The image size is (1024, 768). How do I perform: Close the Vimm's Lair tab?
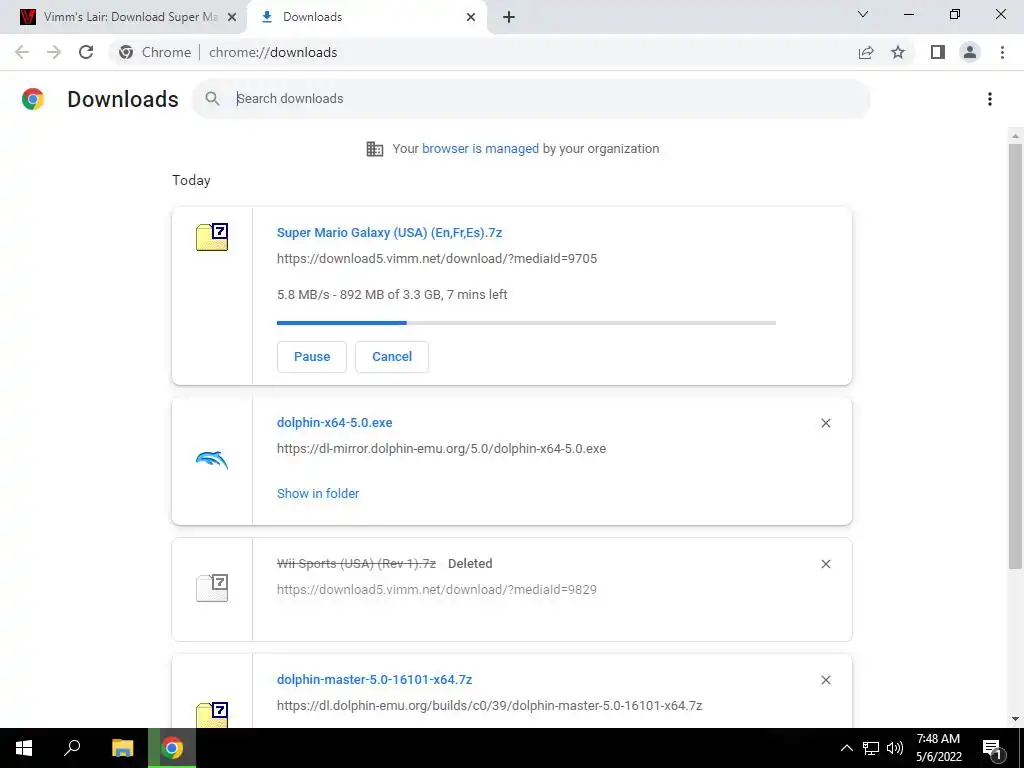[232, 17]
